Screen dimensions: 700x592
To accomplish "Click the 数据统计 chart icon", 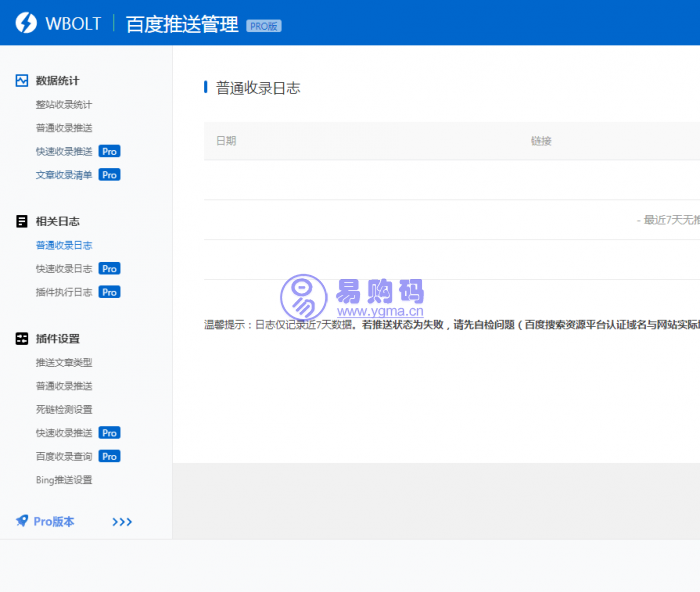I will coord(22,81).
